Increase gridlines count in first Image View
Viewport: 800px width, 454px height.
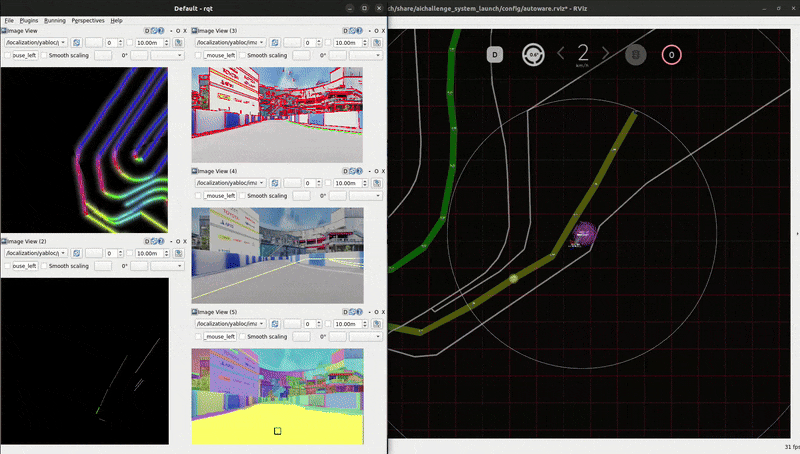coord(120,41)
